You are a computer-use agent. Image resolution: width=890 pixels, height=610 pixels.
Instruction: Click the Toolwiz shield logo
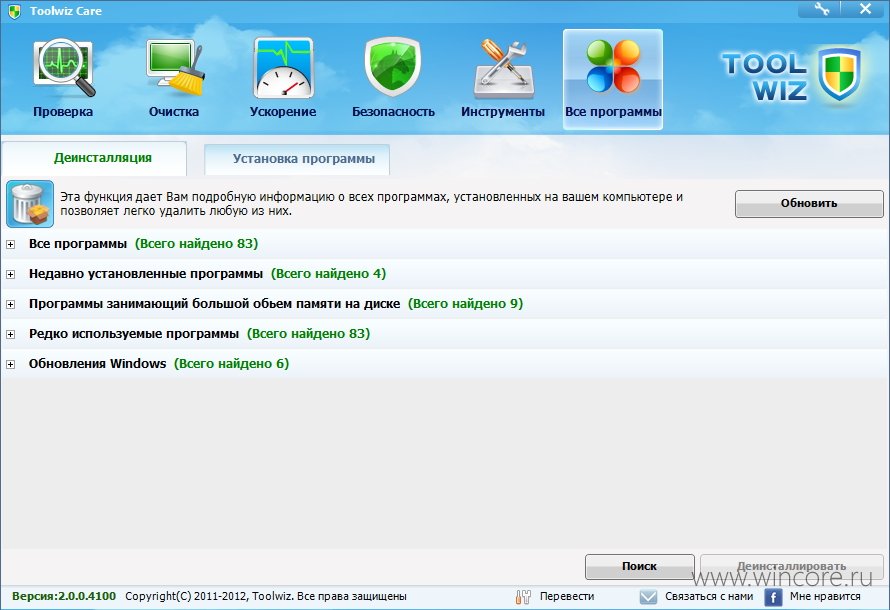click(x=839, y=75)
